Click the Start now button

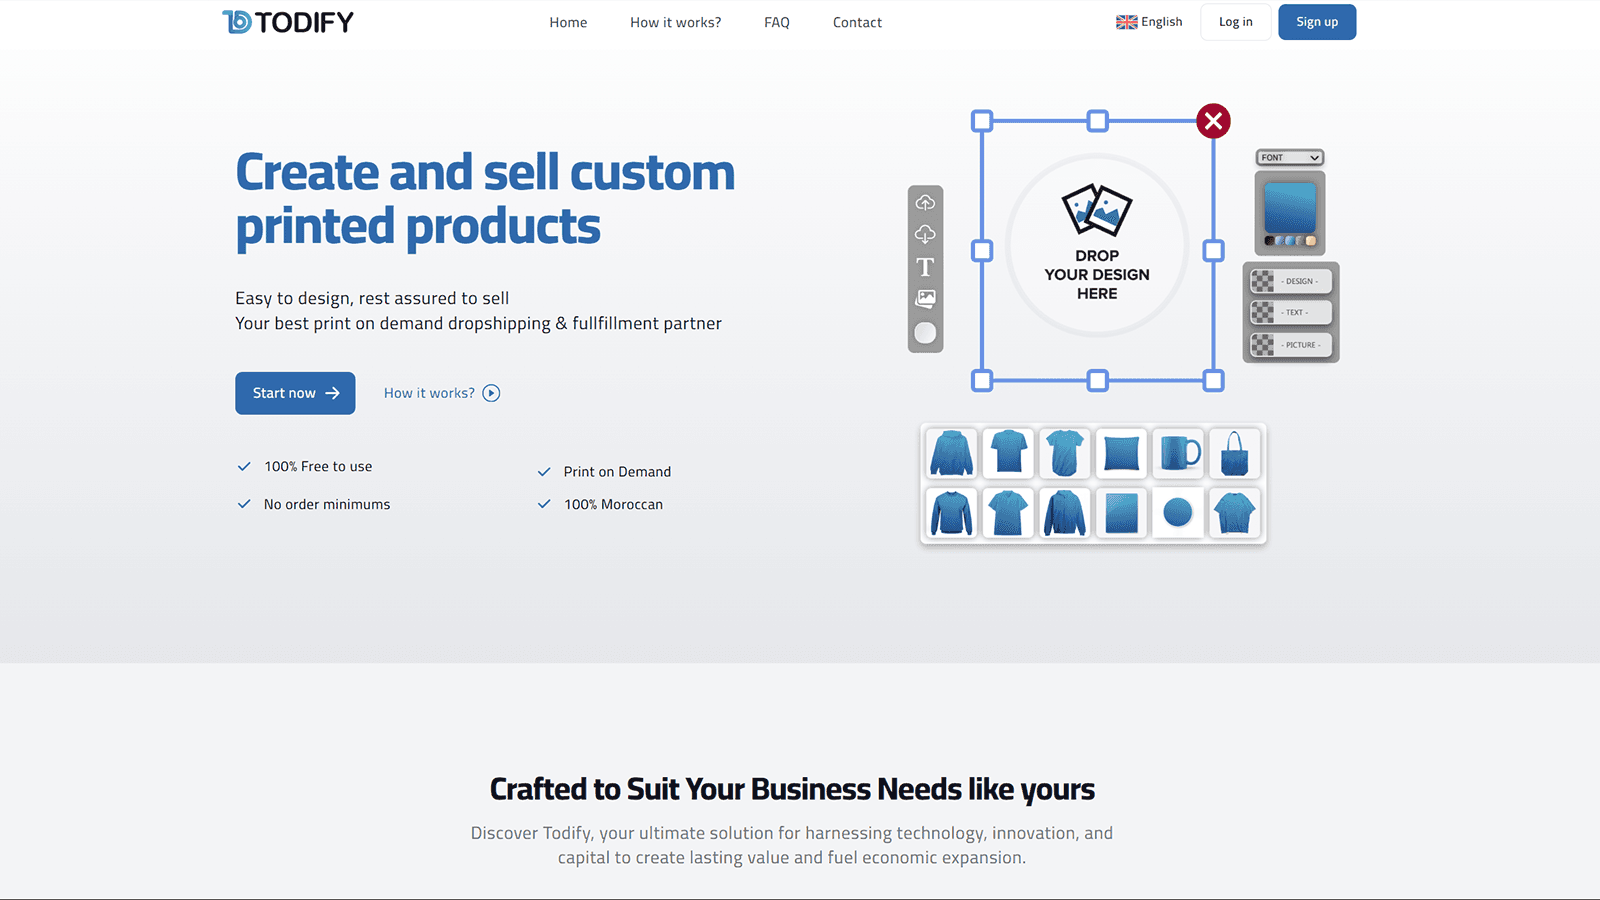(x=294, y=393)
